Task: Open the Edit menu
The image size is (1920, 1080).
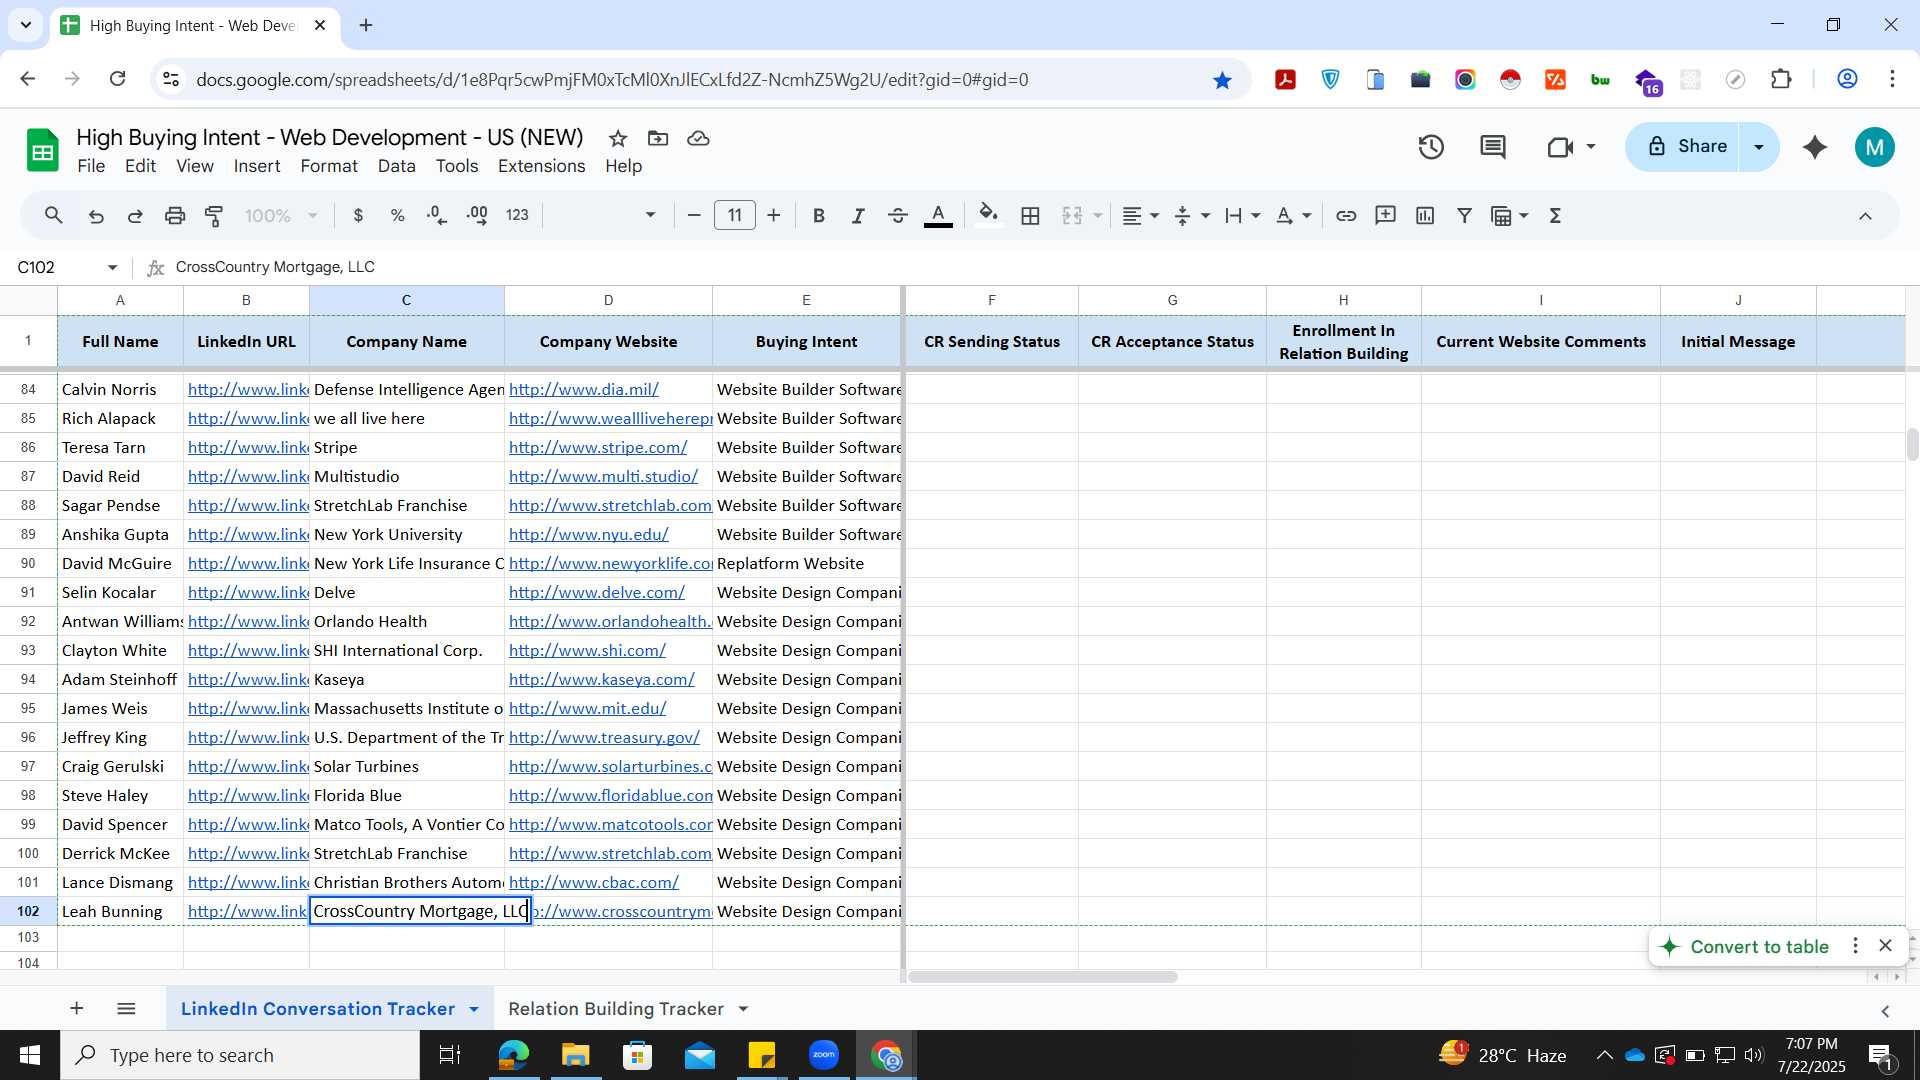Action: (x=140, y=166)
